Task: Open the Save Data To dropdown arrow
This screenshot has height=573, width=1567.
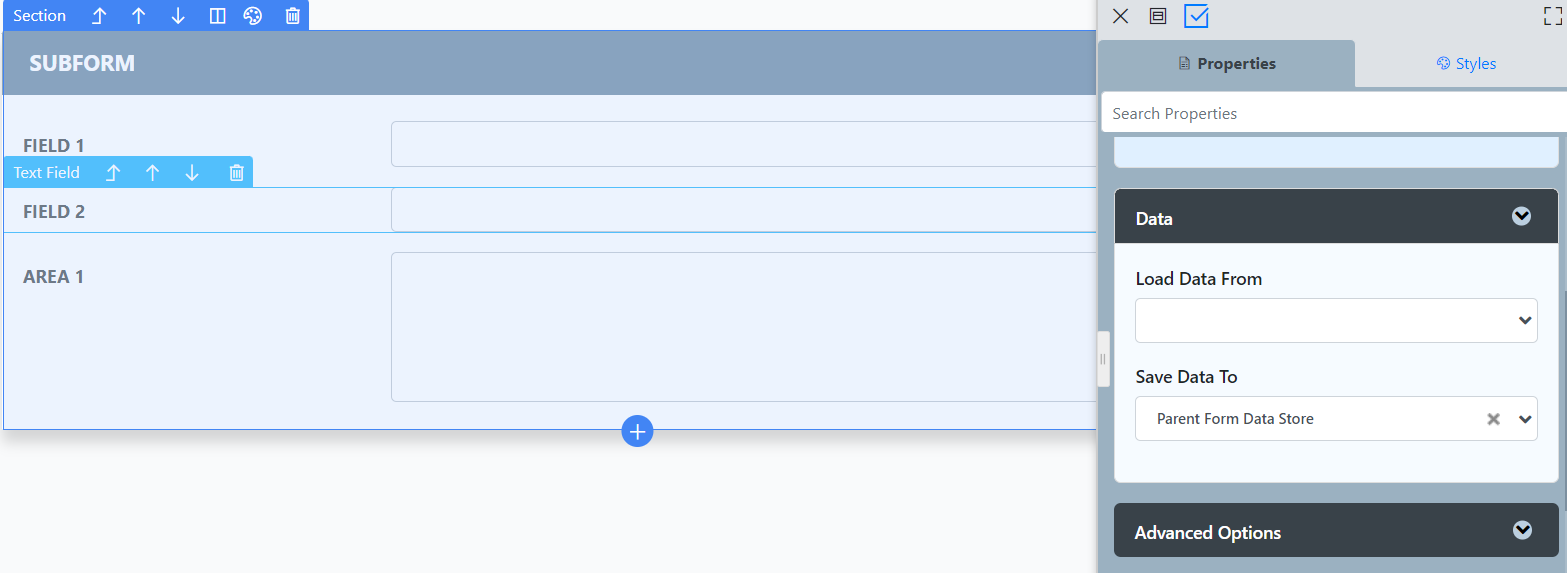Action: pyautogui.click(x=1525, y=419)
